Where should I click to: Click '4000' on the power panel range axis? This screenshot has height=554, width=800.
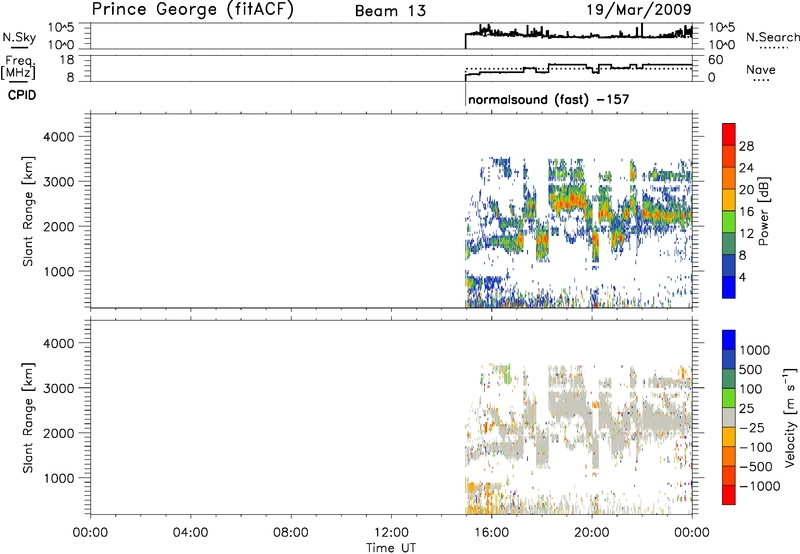[x=58, y=137]
